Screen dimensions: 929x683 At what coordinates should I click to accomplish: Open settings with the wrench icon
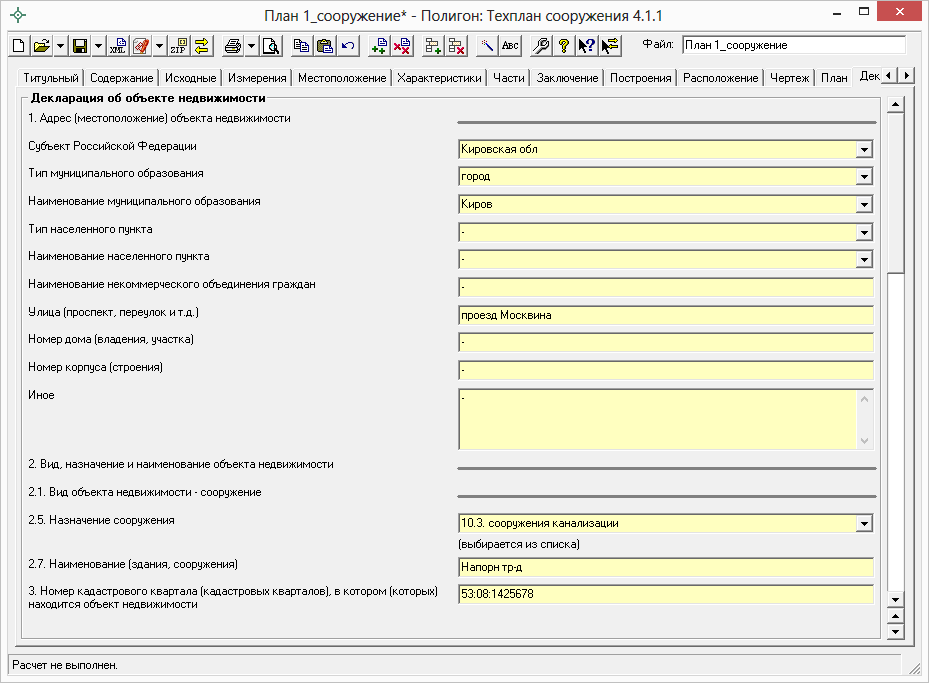[541, 46]
